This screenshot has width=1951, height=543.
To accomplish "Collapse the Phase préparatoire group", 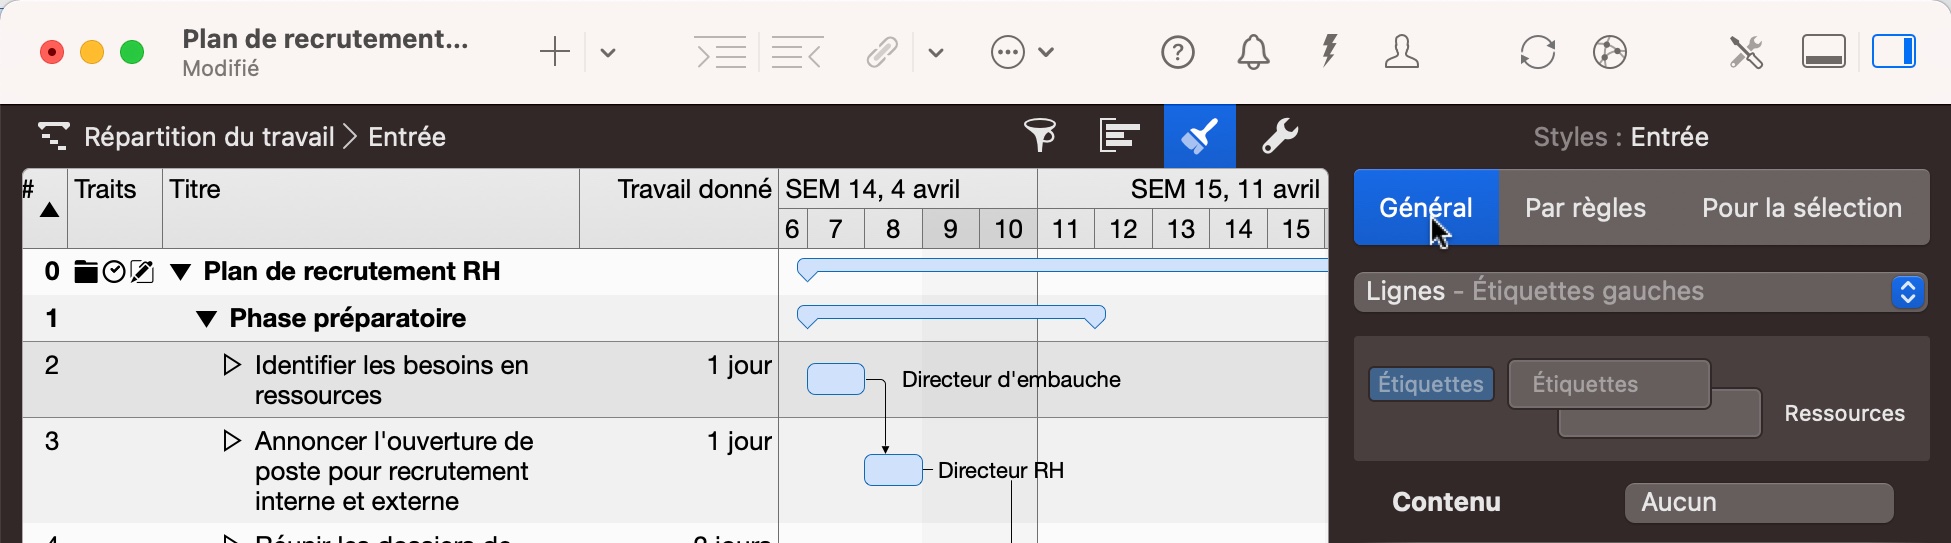I will [206, 319].
